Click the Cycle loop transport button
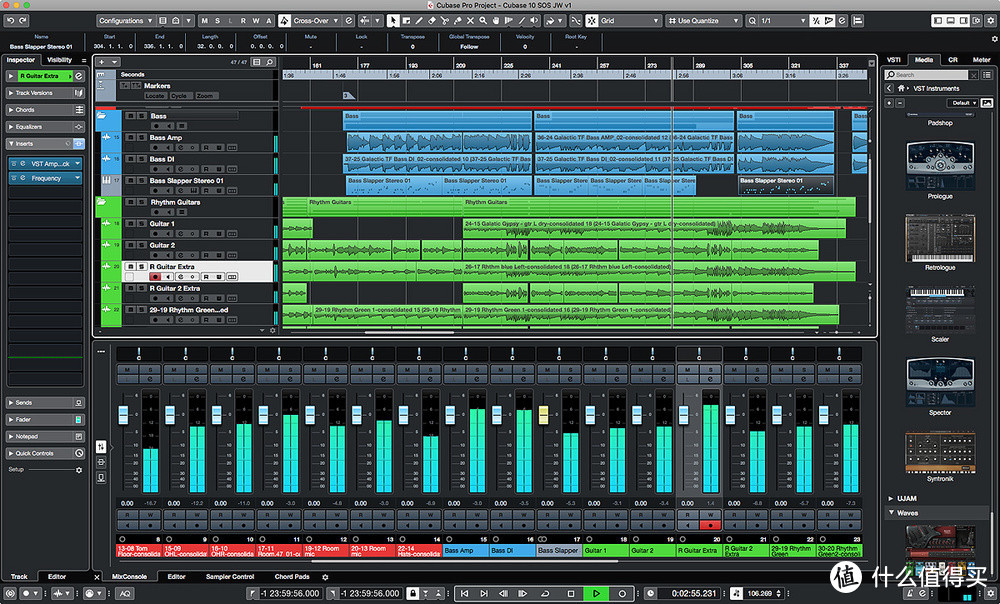1000x604 pixels. pos(545,593)
